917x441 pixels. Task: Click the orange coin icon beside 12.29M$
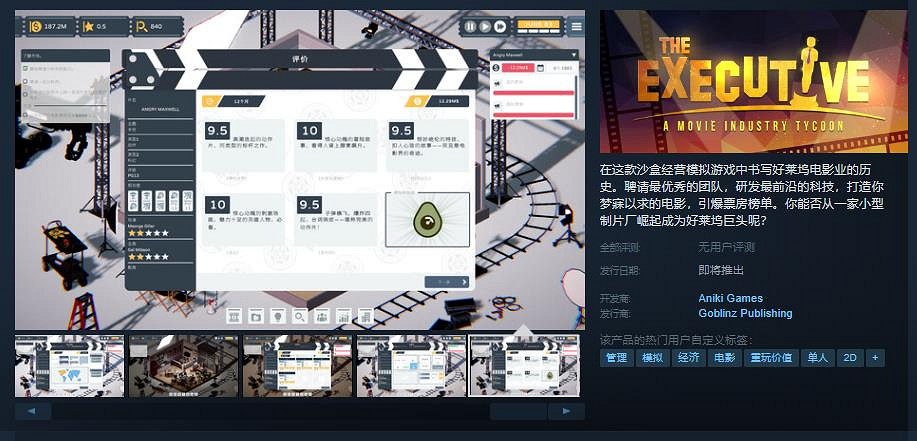416,101
